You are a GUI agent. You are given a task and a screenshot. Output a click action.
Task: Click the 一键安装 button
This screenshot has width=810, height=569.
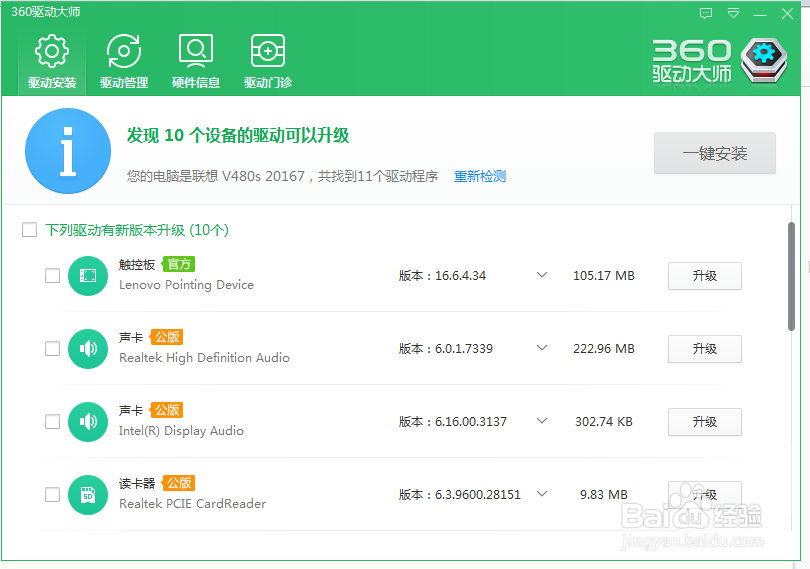coord(715,153)
